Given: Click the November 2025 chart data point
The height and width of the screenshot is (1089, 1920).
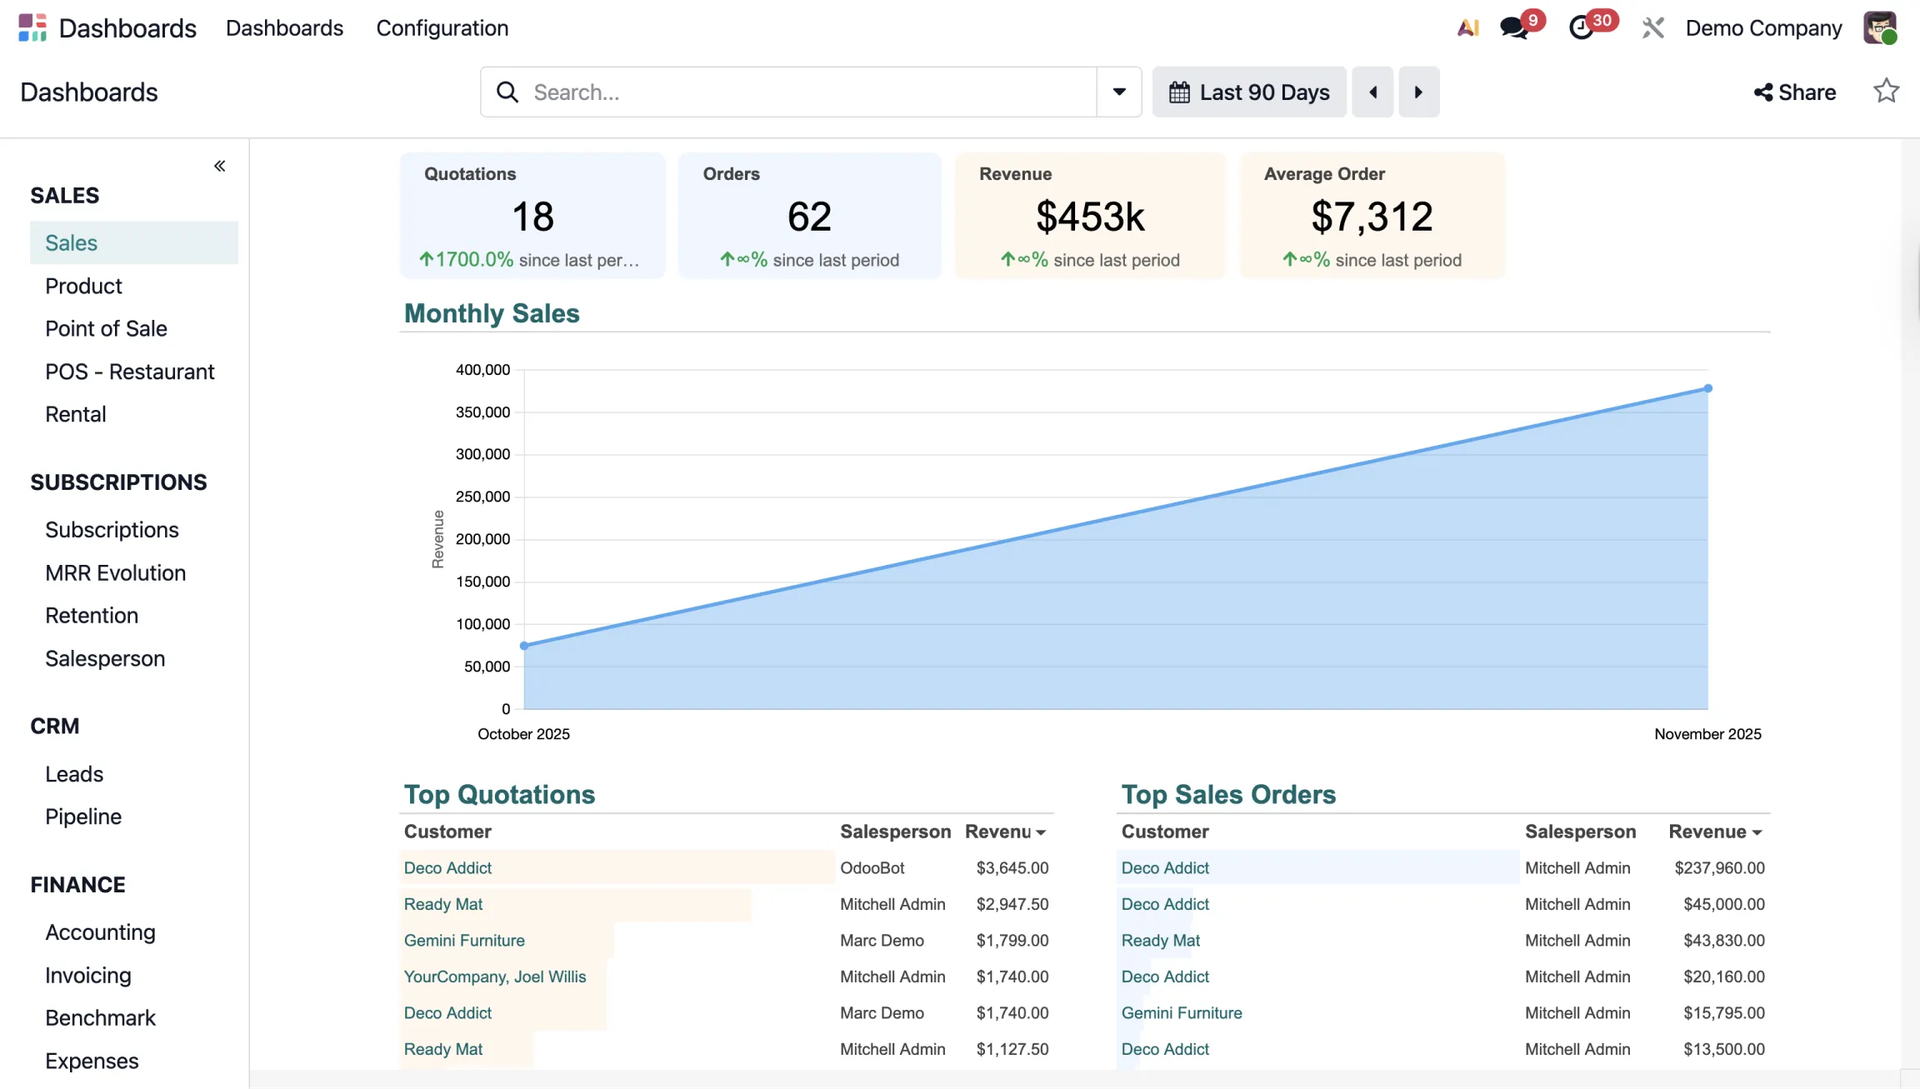Looking at the screenshot, I should (x=1708, y=388).
